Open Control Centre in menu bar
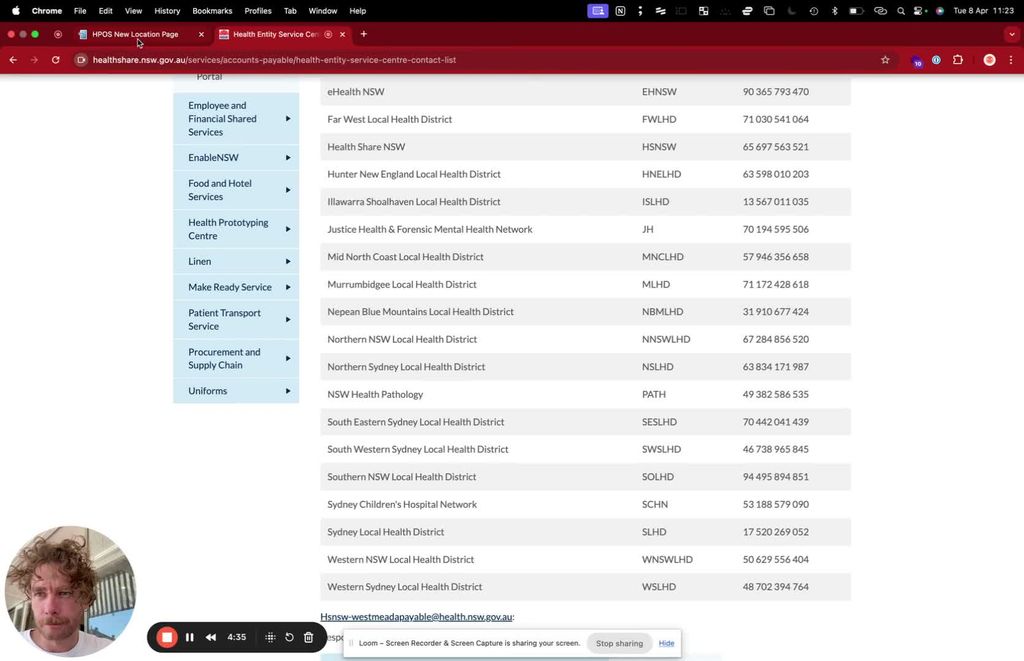 (x=920, y=10)
